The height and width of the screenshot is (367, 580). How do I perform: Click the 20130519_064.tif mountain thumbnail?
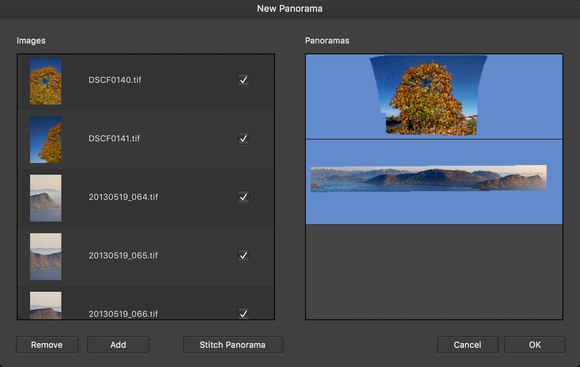45,198
